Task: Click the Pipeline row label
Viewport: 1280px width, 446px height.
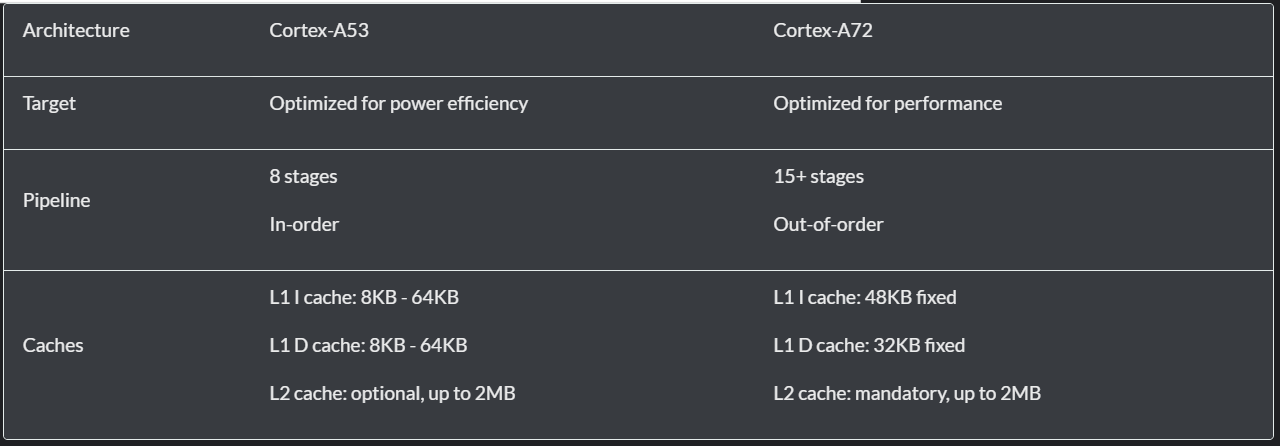Action: (x=56, y=200)
